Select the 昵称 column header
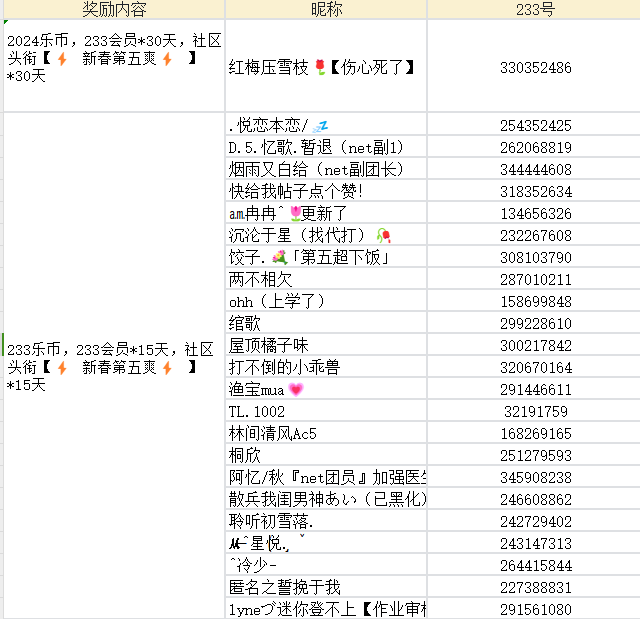 326,10
